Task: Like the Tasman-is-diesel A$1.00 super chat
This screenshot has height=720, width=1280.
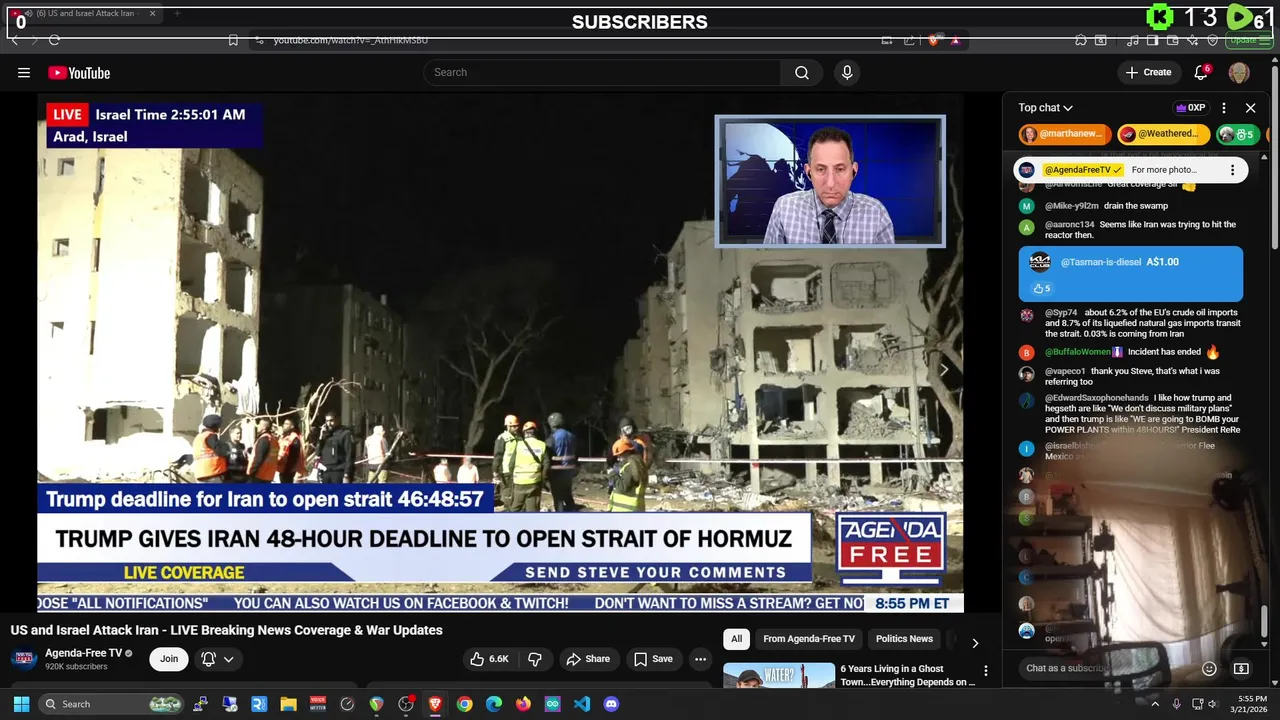Action: 1041,288
